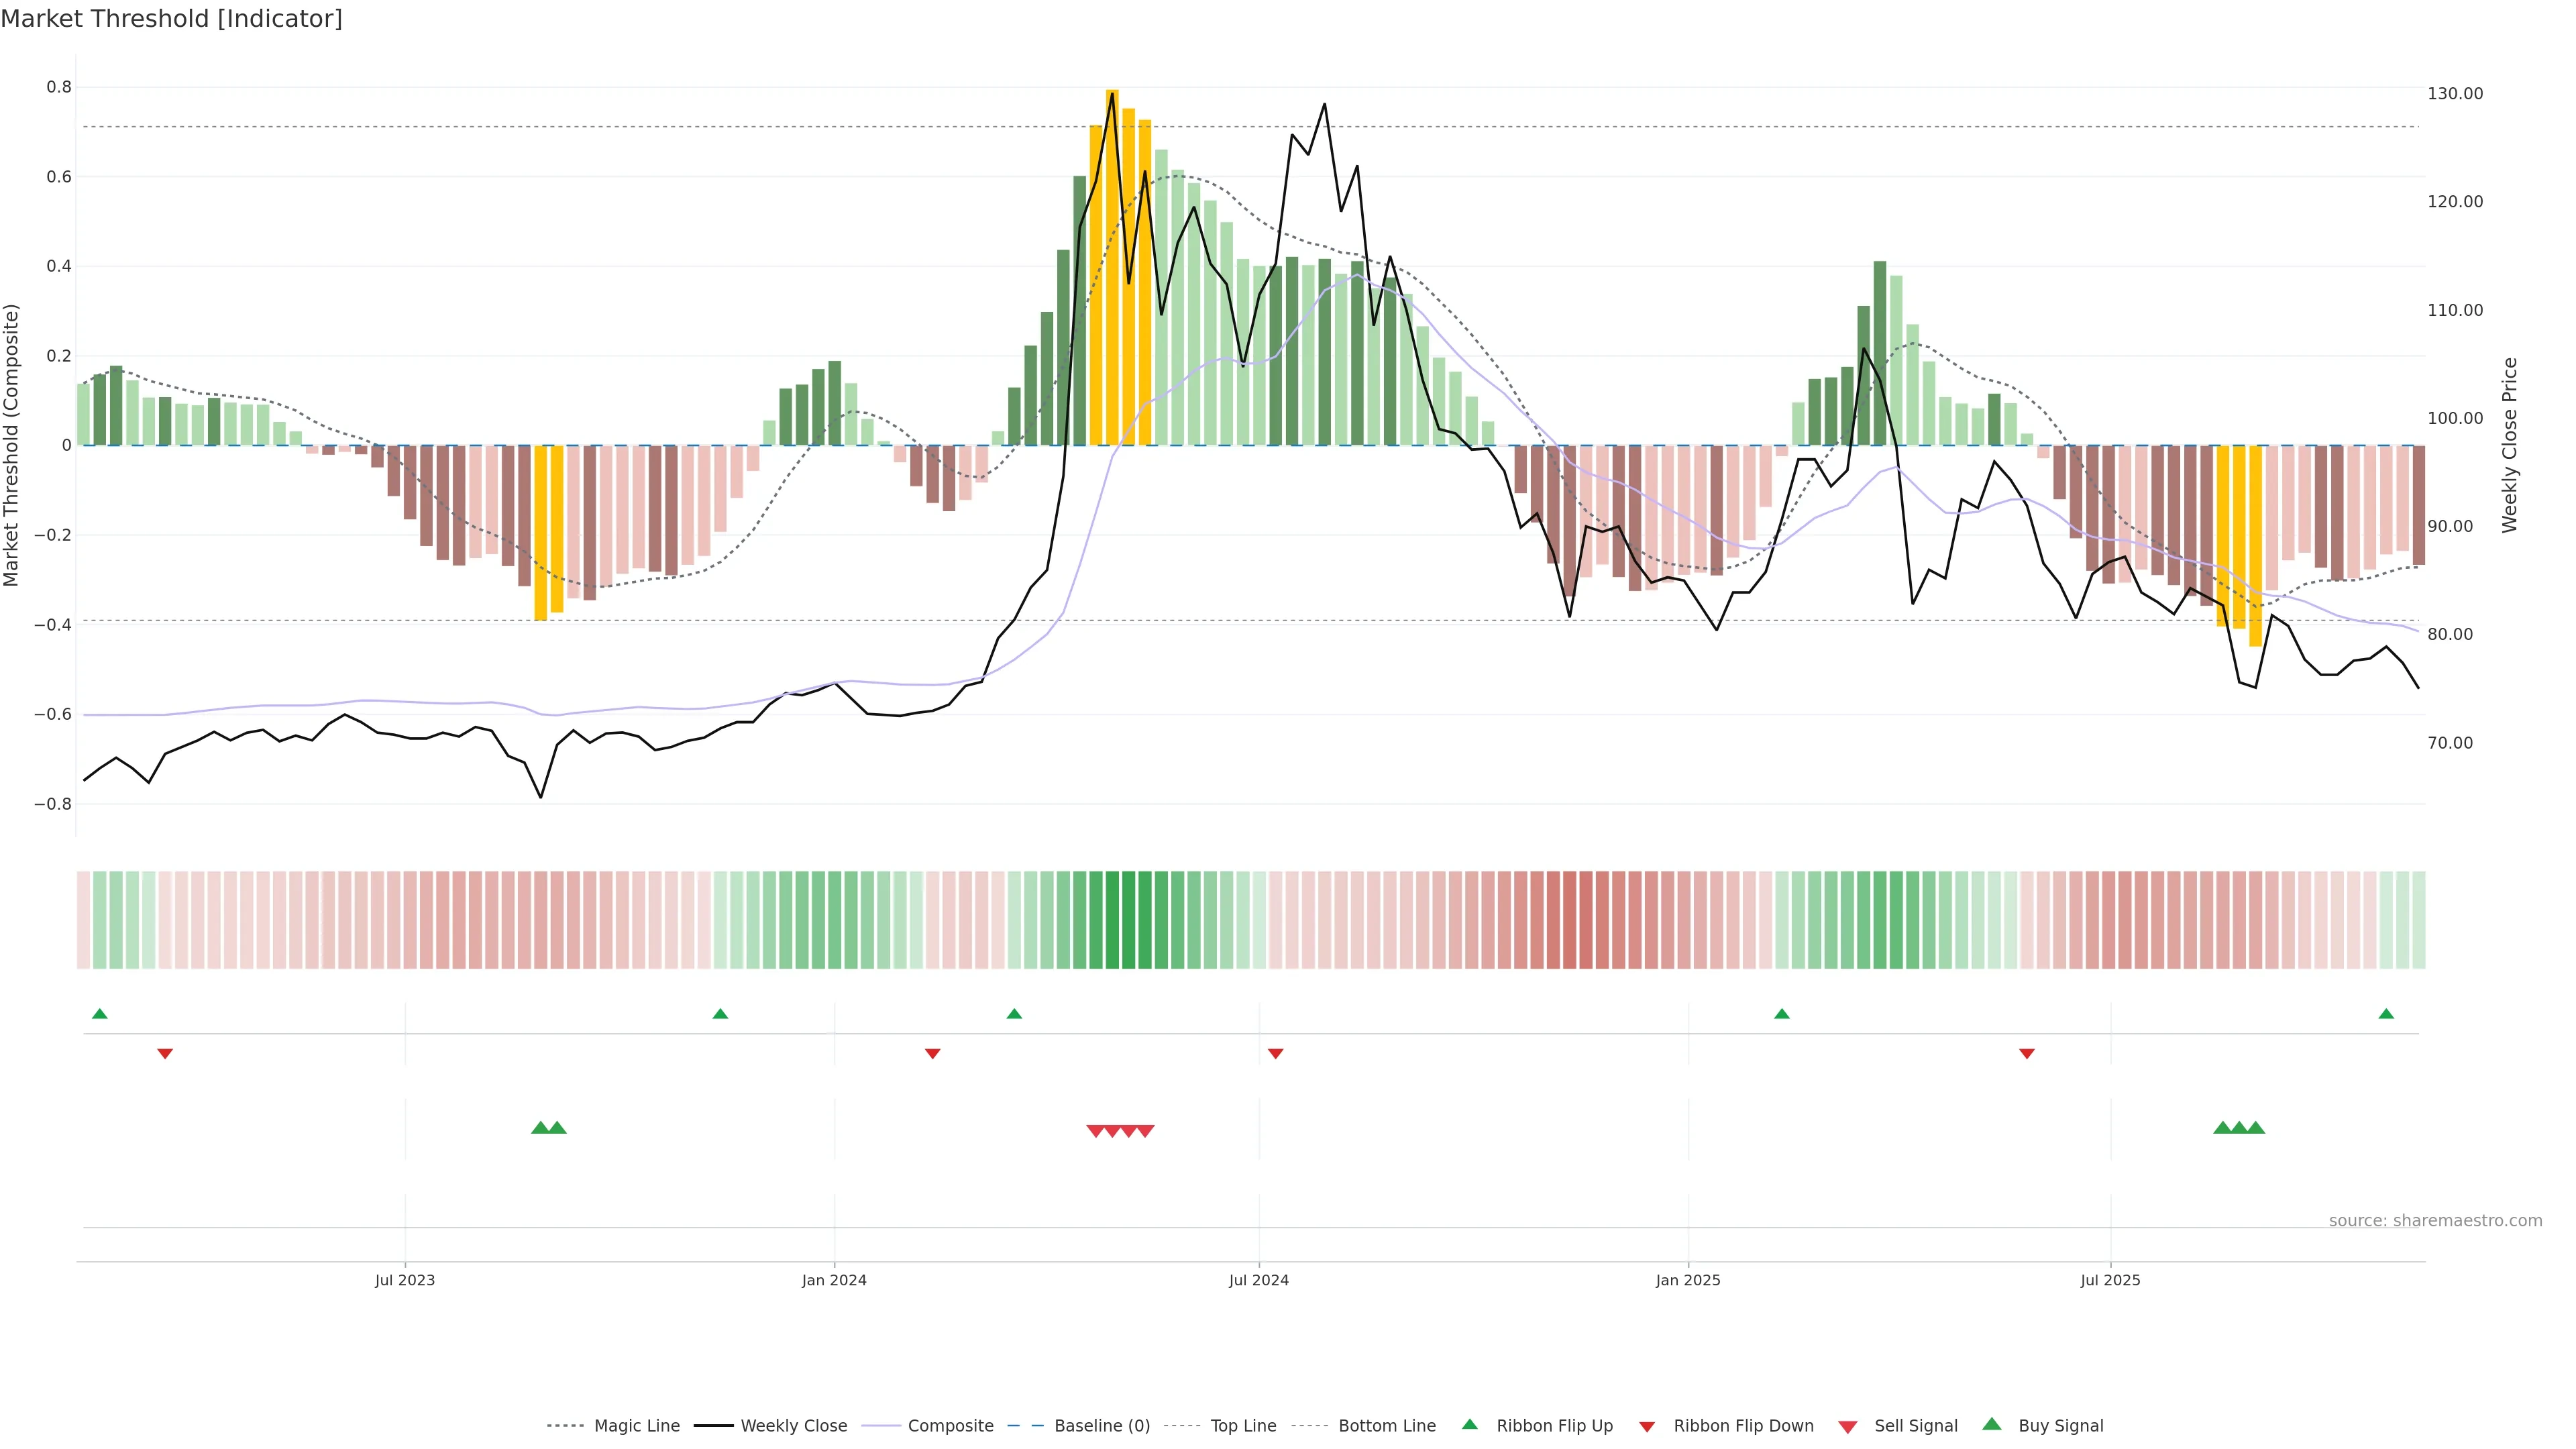Click the Sell Signal legend label
Viewport: 2576px width, 1449px height.
pos(1915,1426)
